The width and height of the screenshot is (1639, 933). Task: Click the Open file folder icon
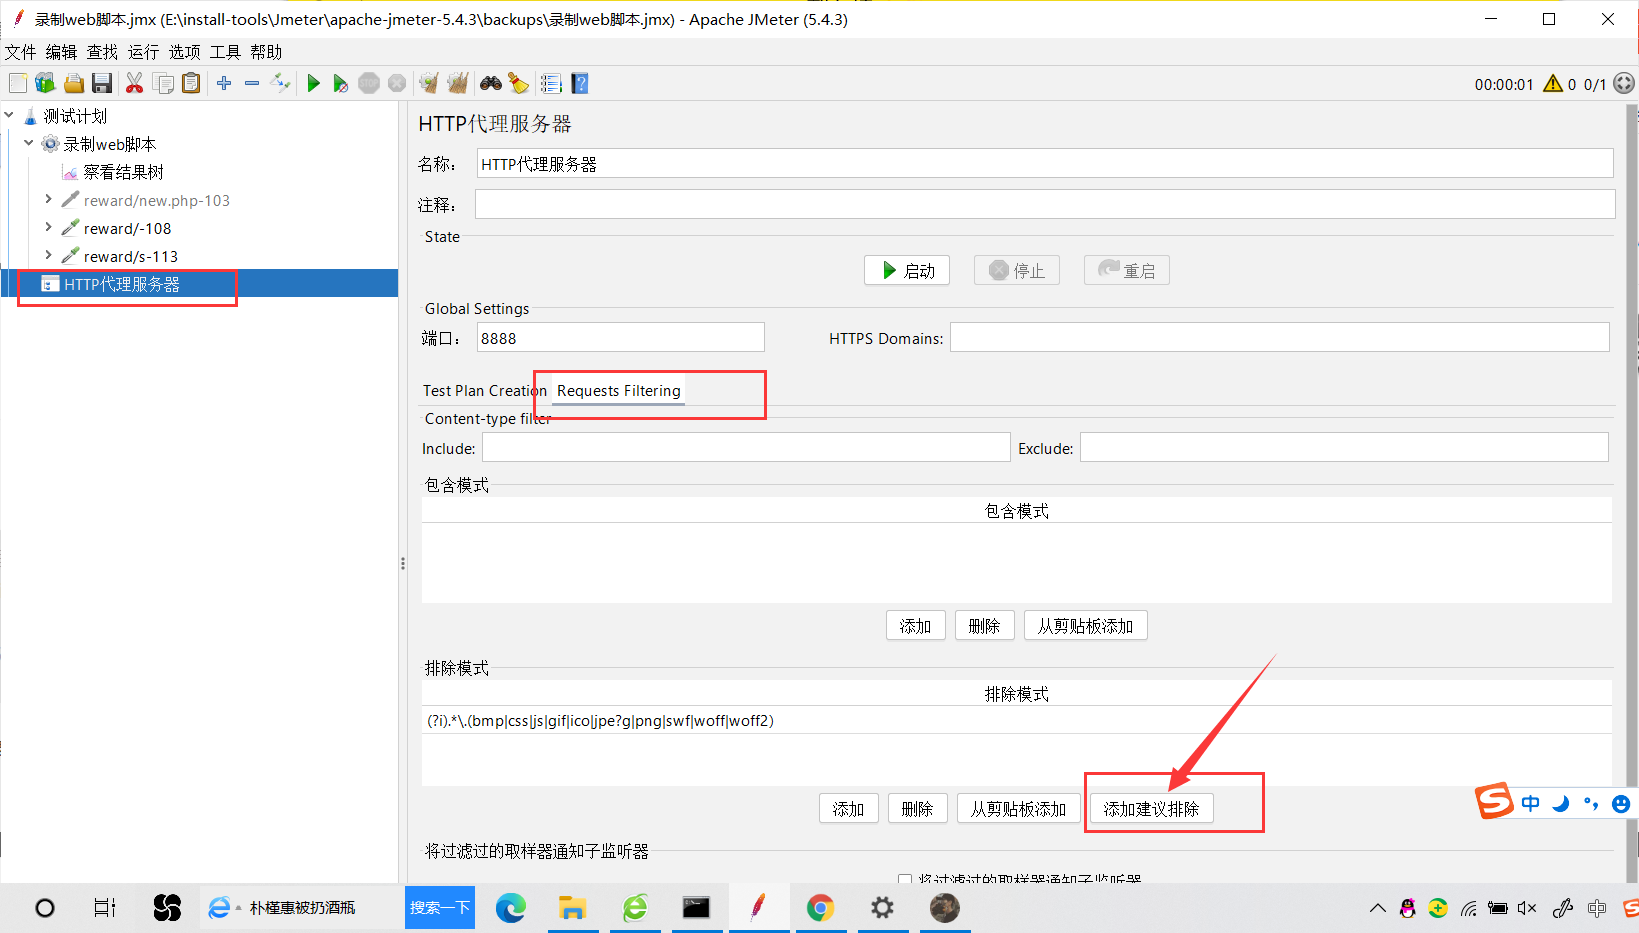click(73, 83)
